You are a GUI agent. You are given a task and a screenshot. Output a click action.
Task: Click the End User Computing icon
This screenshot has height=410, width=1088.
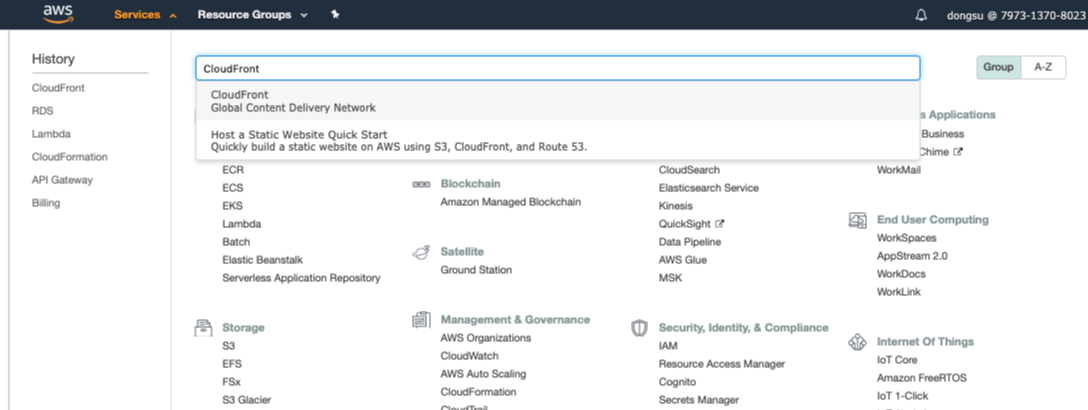click(858, 220)
